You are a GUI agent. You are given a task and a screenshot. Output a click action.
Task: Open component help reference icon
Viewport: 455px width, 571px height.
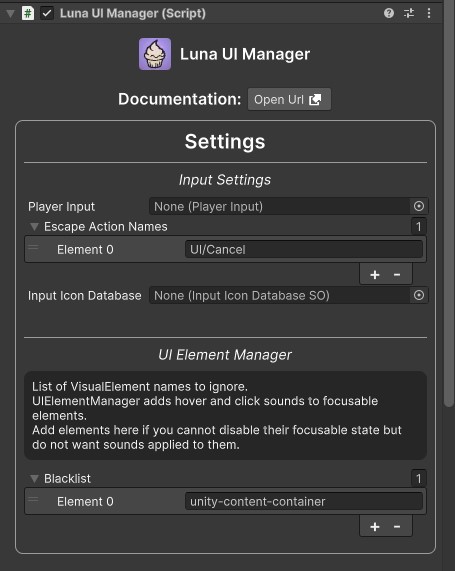tap(389, 13)
